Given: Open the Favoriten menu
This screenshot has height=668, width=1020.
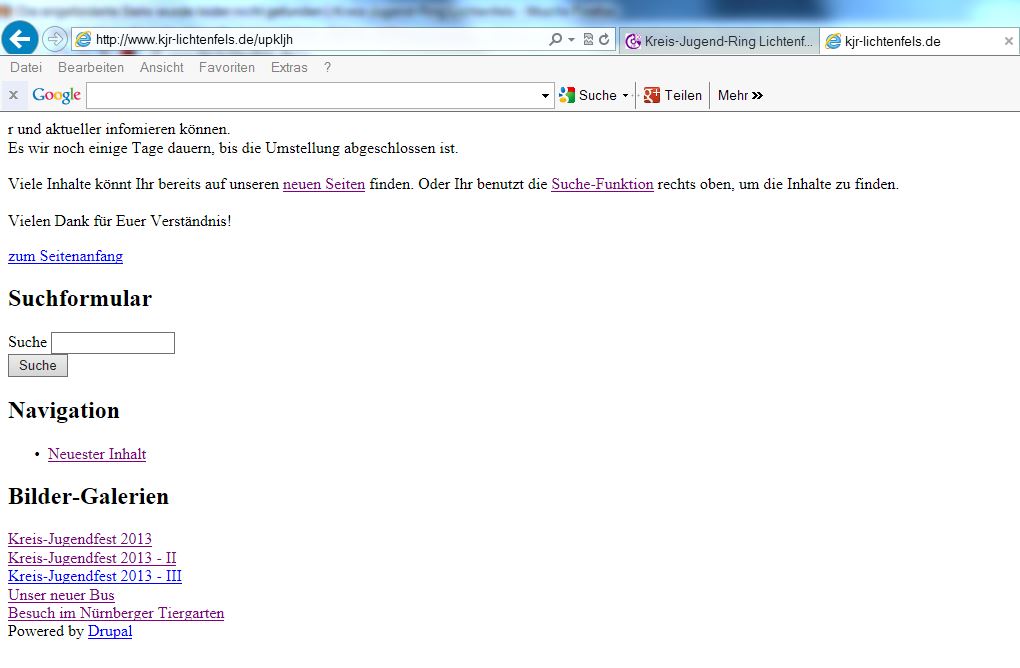Looking at the screenshot, I should pyautogui.click(x=227, y=67).
